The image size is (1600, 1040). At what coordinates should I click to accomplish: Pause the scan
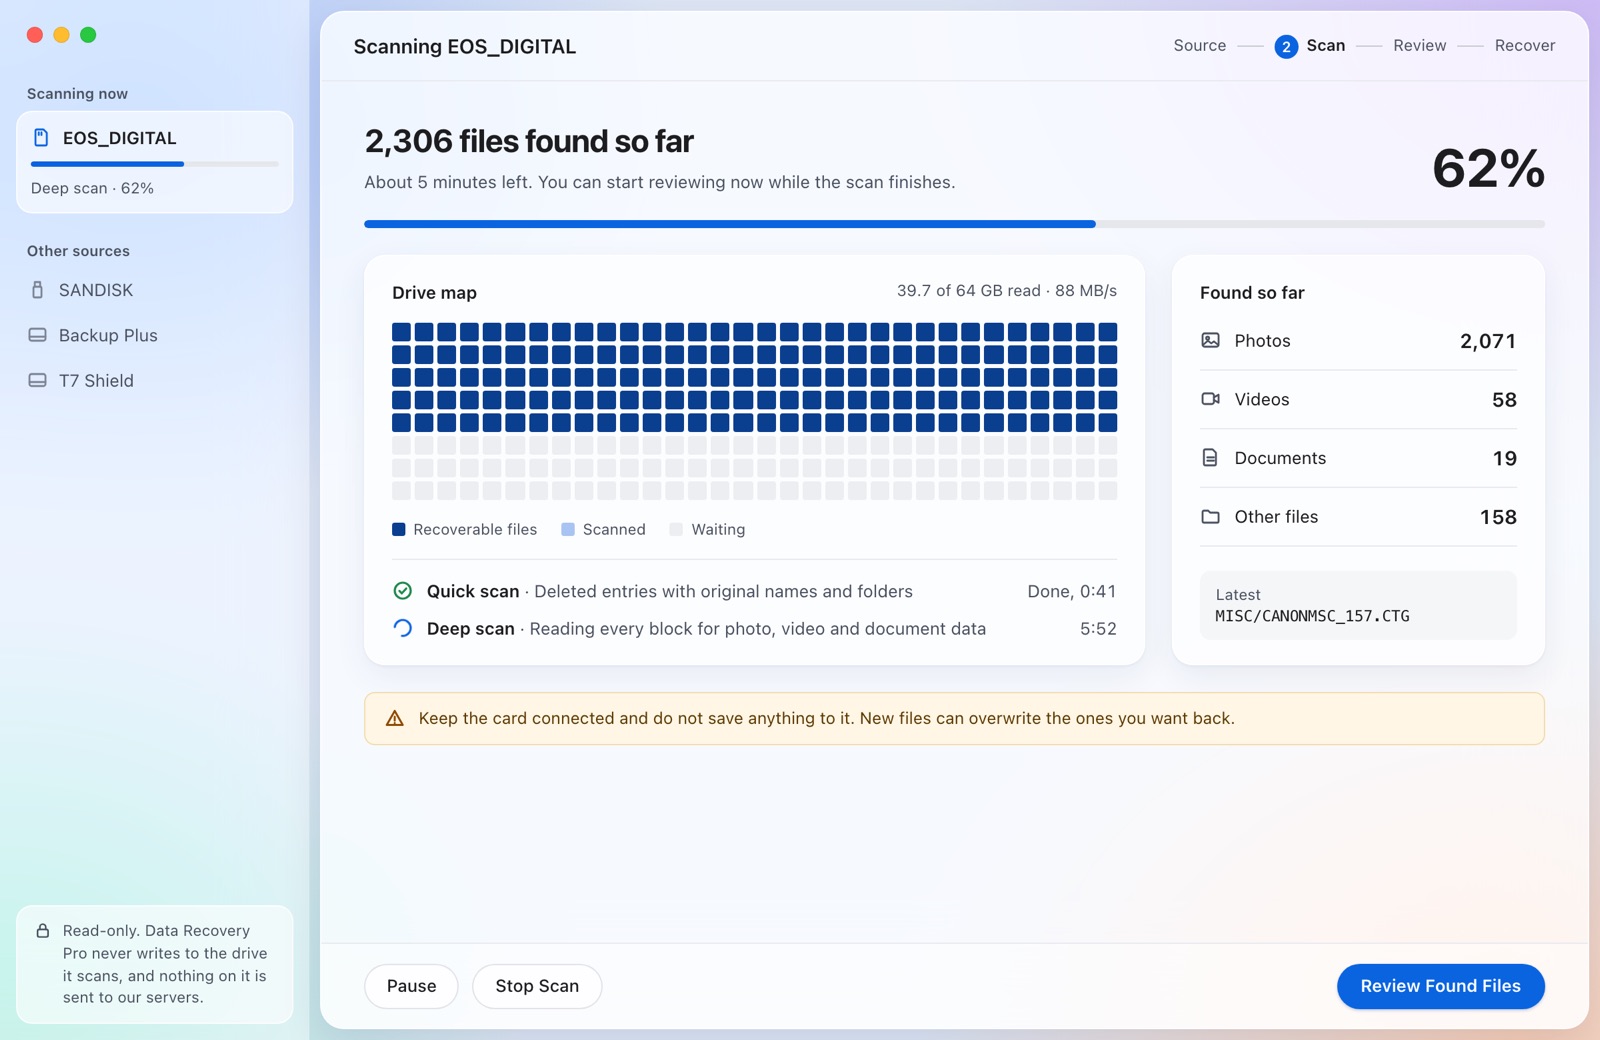[411, 986]
